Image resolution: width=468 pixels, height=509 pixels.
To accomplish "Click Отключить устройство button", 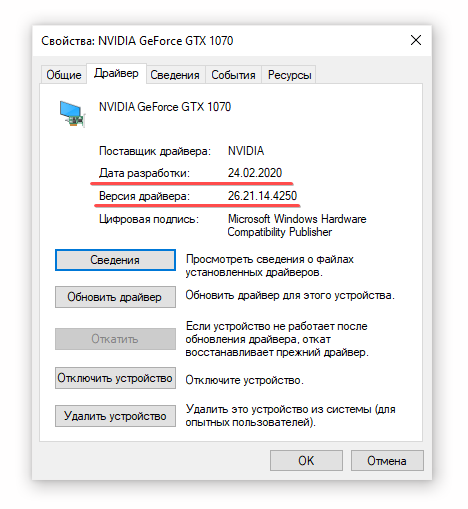I will [115, 378].
